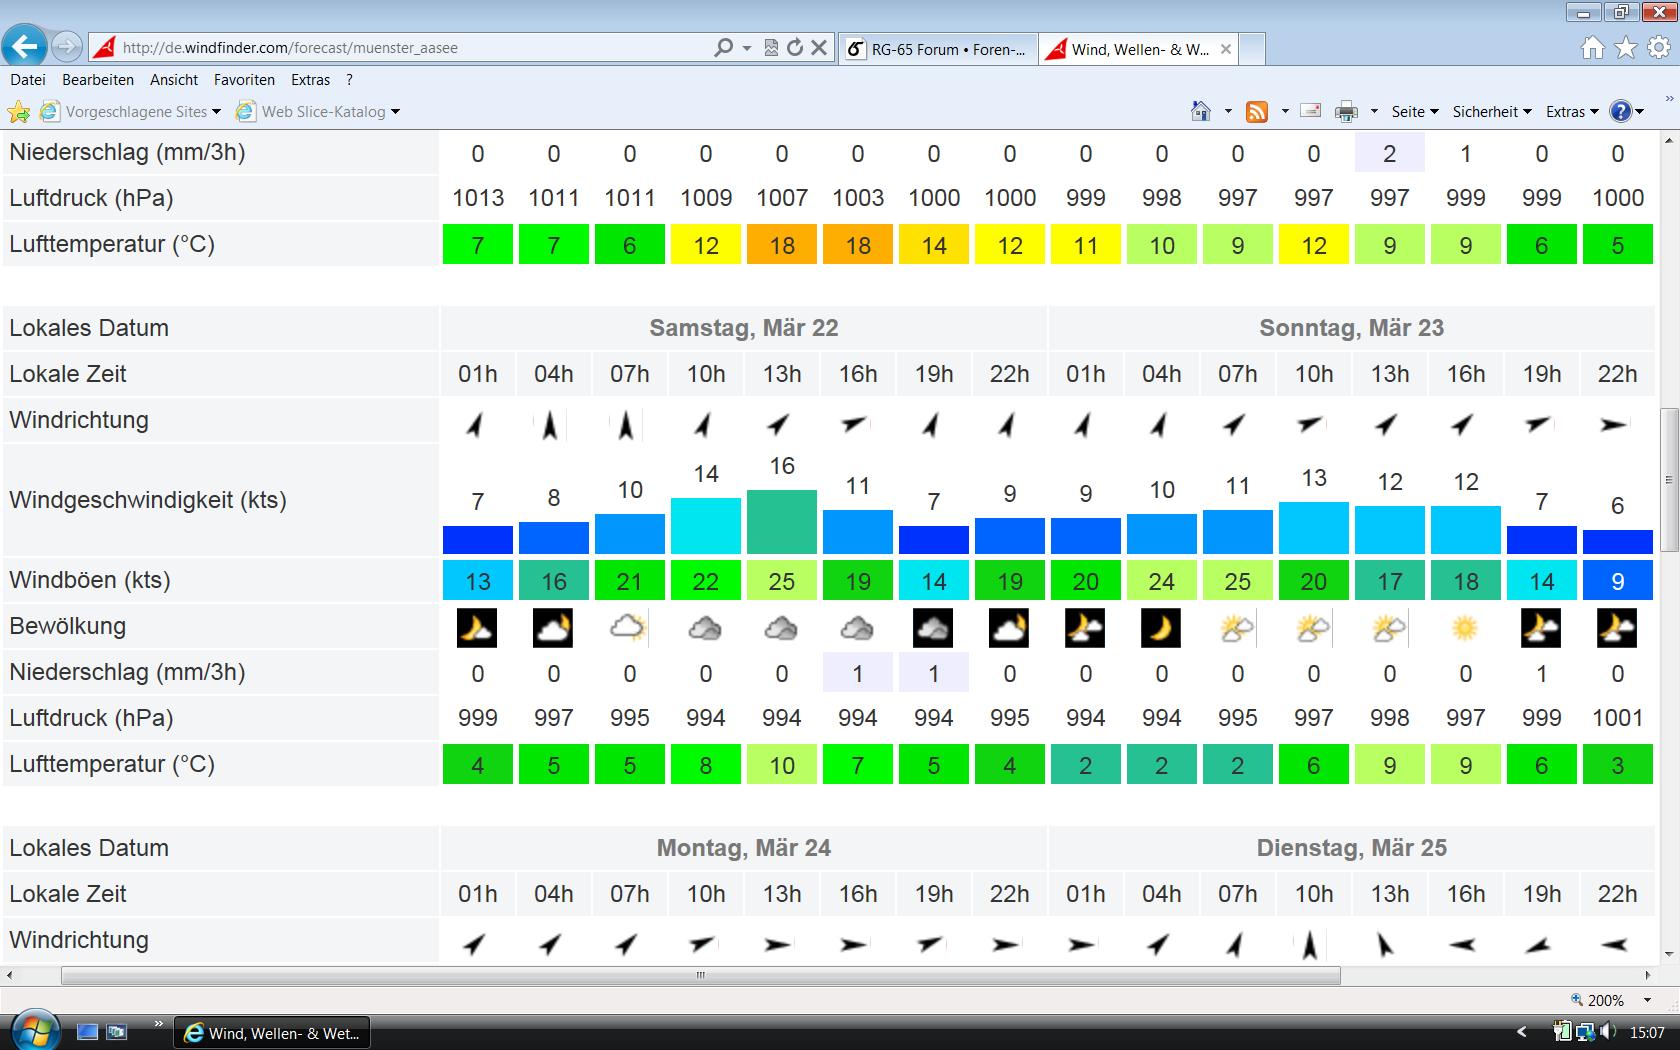Open the Tools gear icon

click(1659, 47)
